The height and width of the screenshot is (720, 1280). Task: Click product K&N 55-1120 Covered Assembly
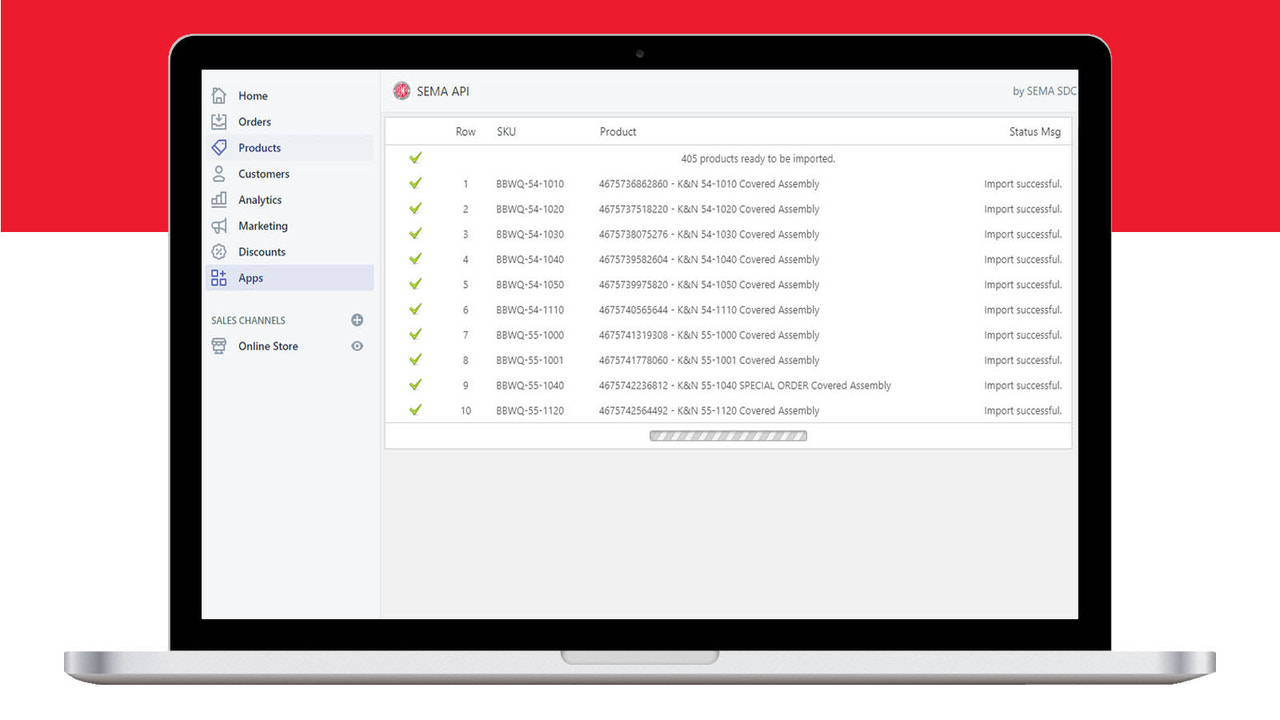click(709, 410)
